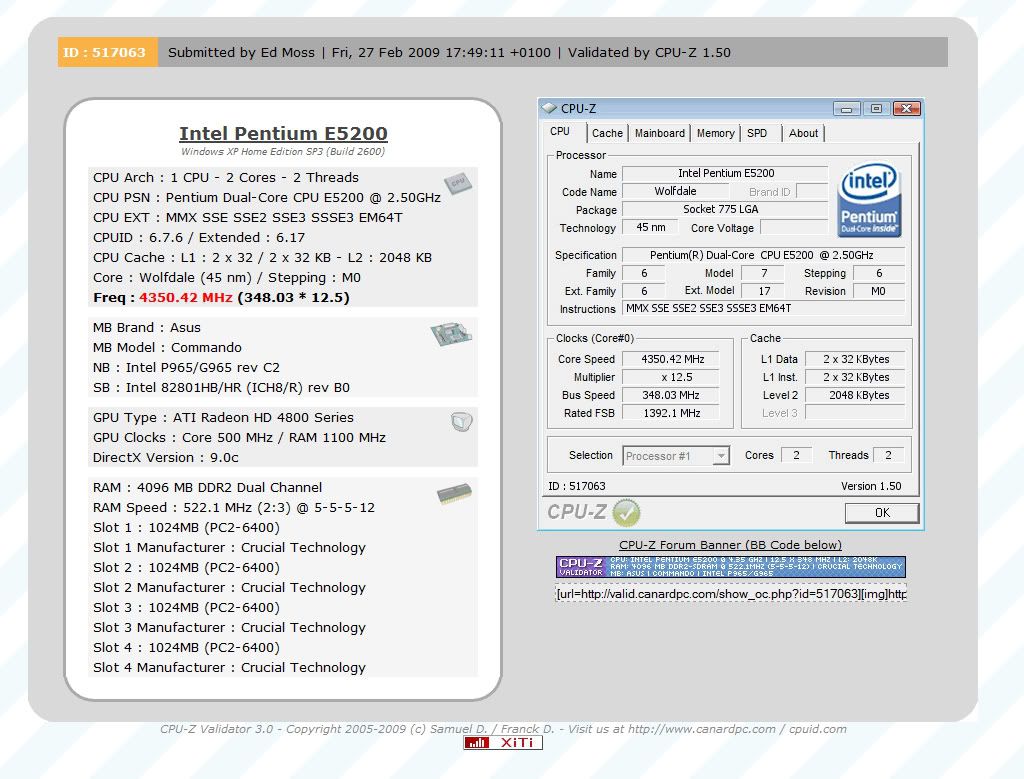Click the BB code URL field
The height and width of the screenshot is (779, 1024).
pos(731,594)
